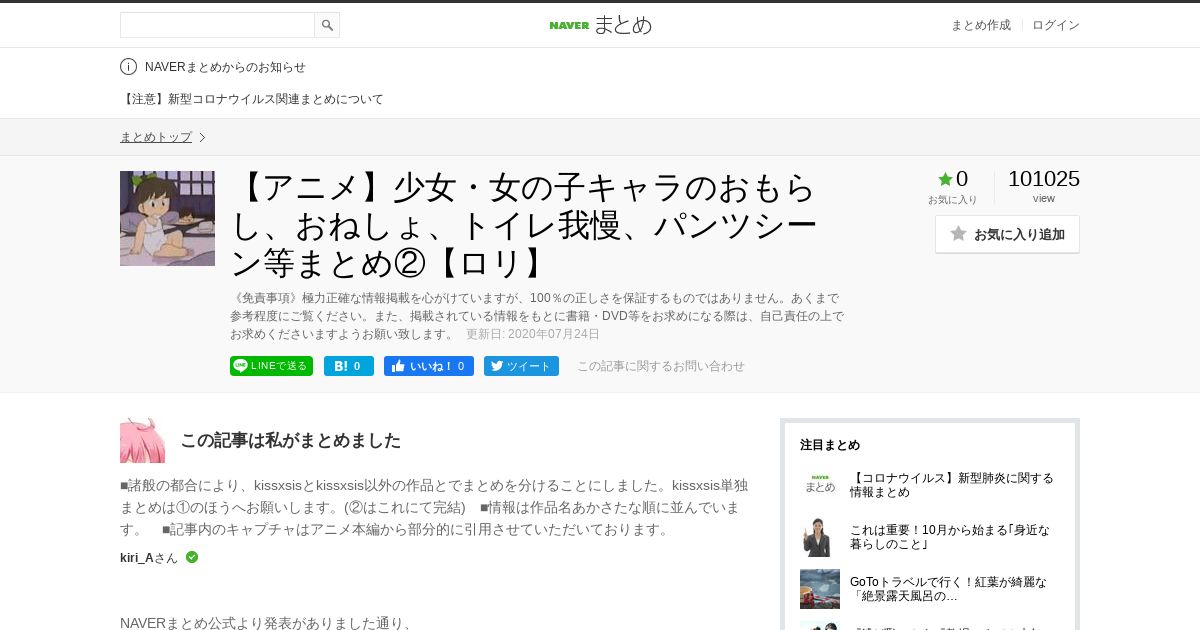
Task: Select the お気に入り label under star count
Action: tap(952, 199)
